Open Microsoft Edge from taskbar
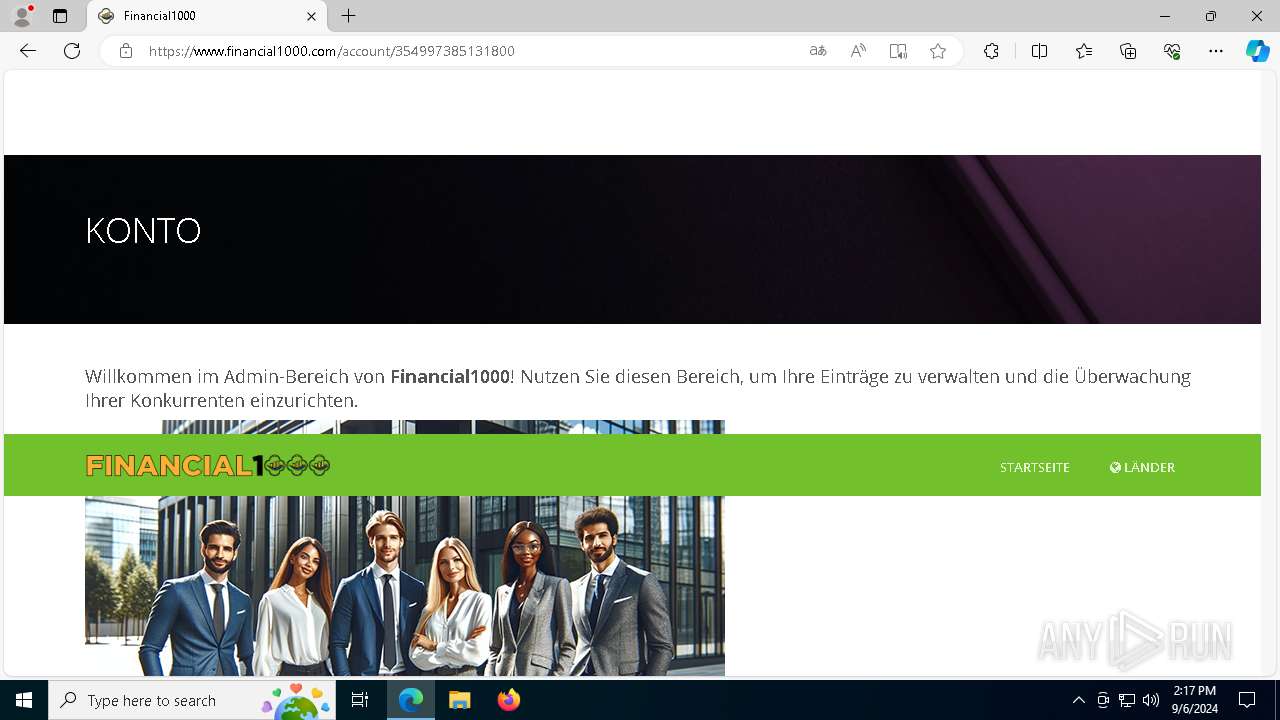Image resolution: width=1280 pixels, height=720 pixels. click(x=411, y=700)
